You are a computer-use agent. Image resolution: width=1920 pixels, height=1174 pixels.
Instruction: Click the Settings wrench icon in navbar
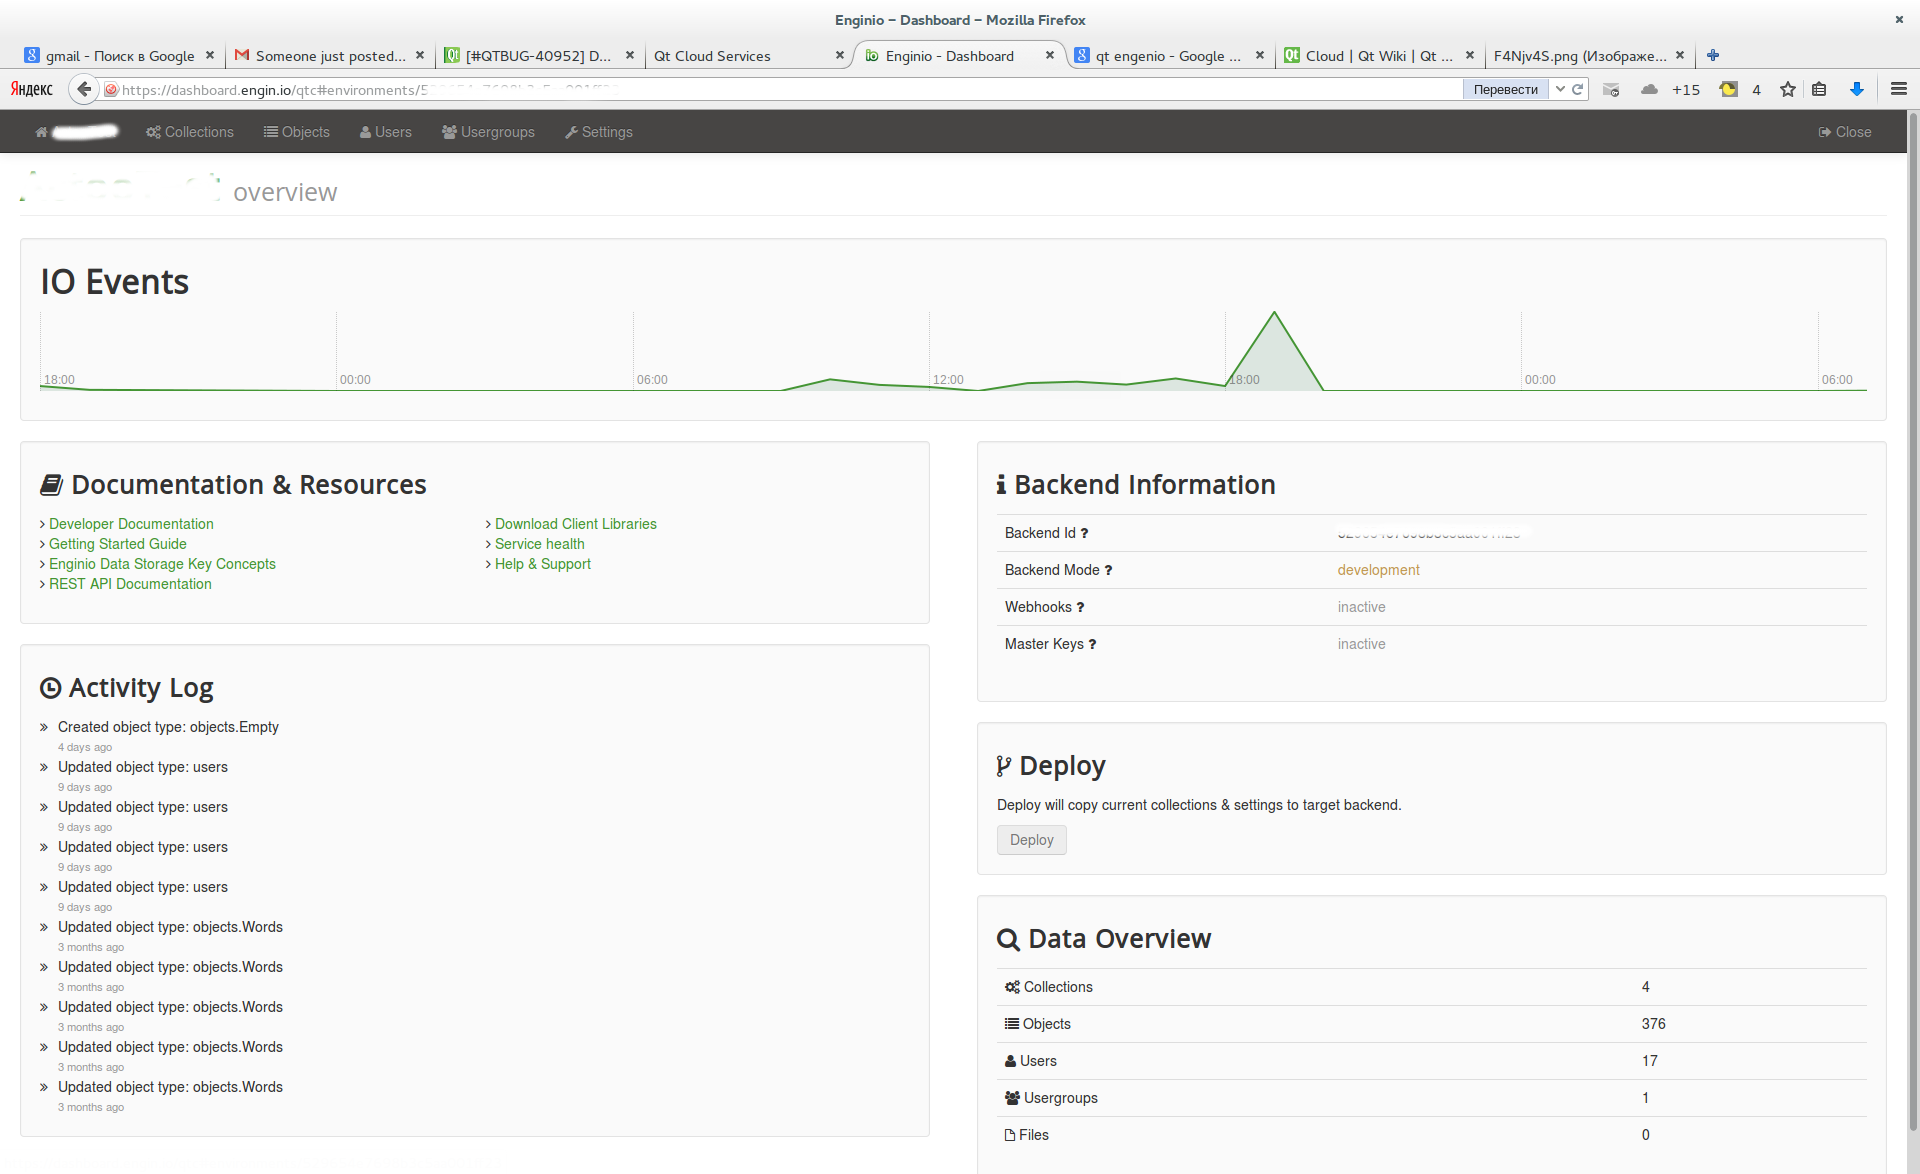tap(571, 132)
